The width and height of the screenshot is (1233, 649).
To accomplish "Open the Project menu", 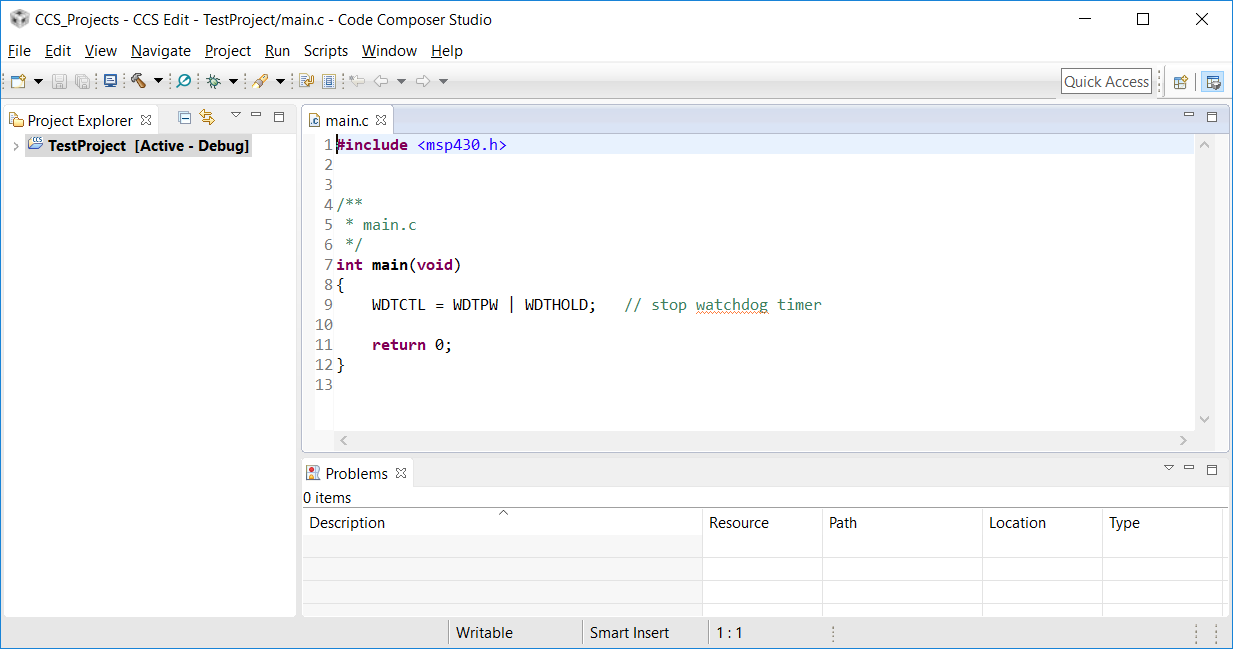I will [227, 50].
